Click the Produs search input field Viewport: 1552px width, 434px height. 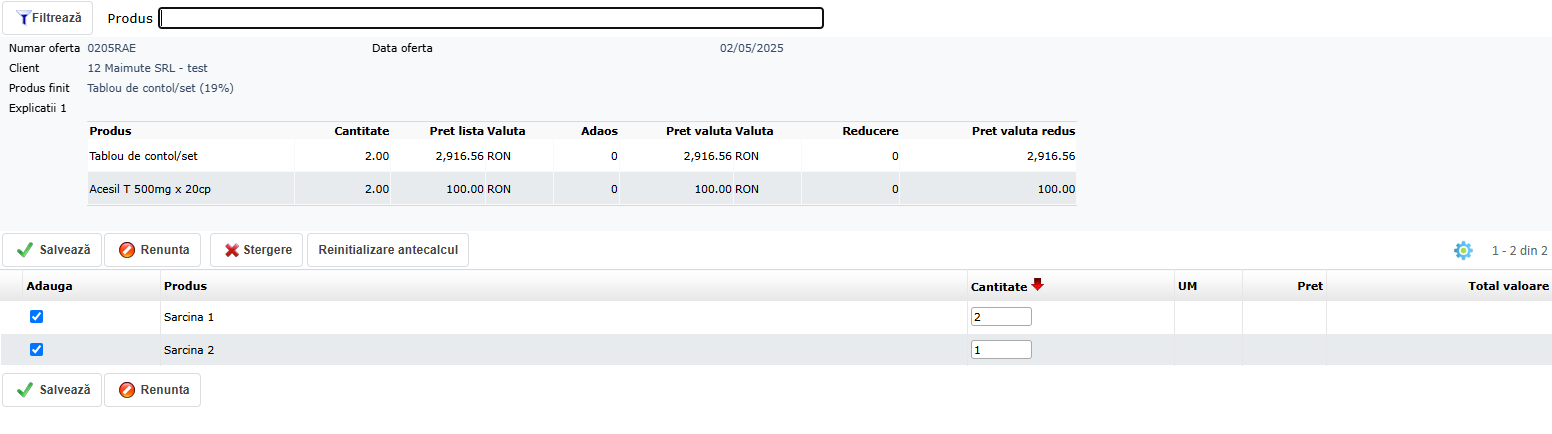490,18
